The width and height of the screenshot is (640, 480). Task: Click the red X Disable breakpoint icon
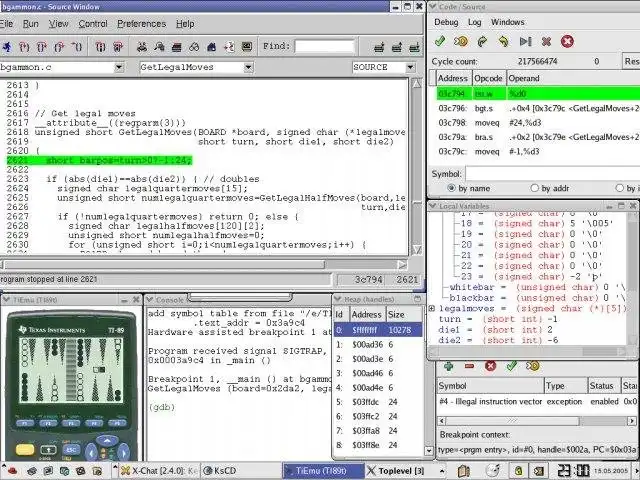pos(490,366)
